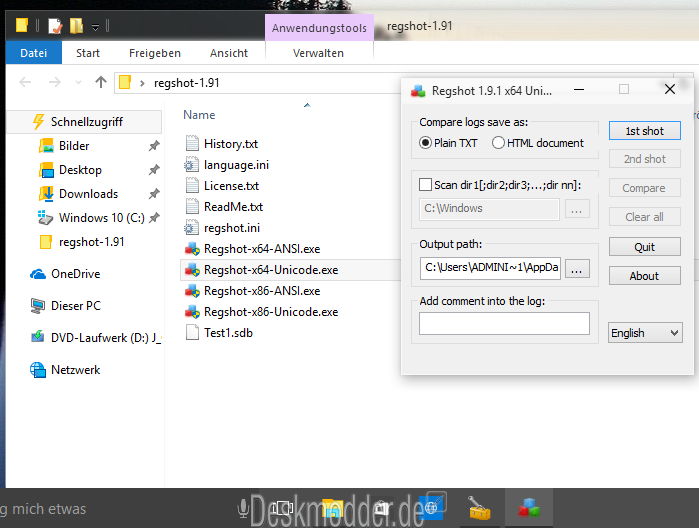Click the Task View taskbar icon
The width and height of the screenshot is (699, 528).
(282, 507)
